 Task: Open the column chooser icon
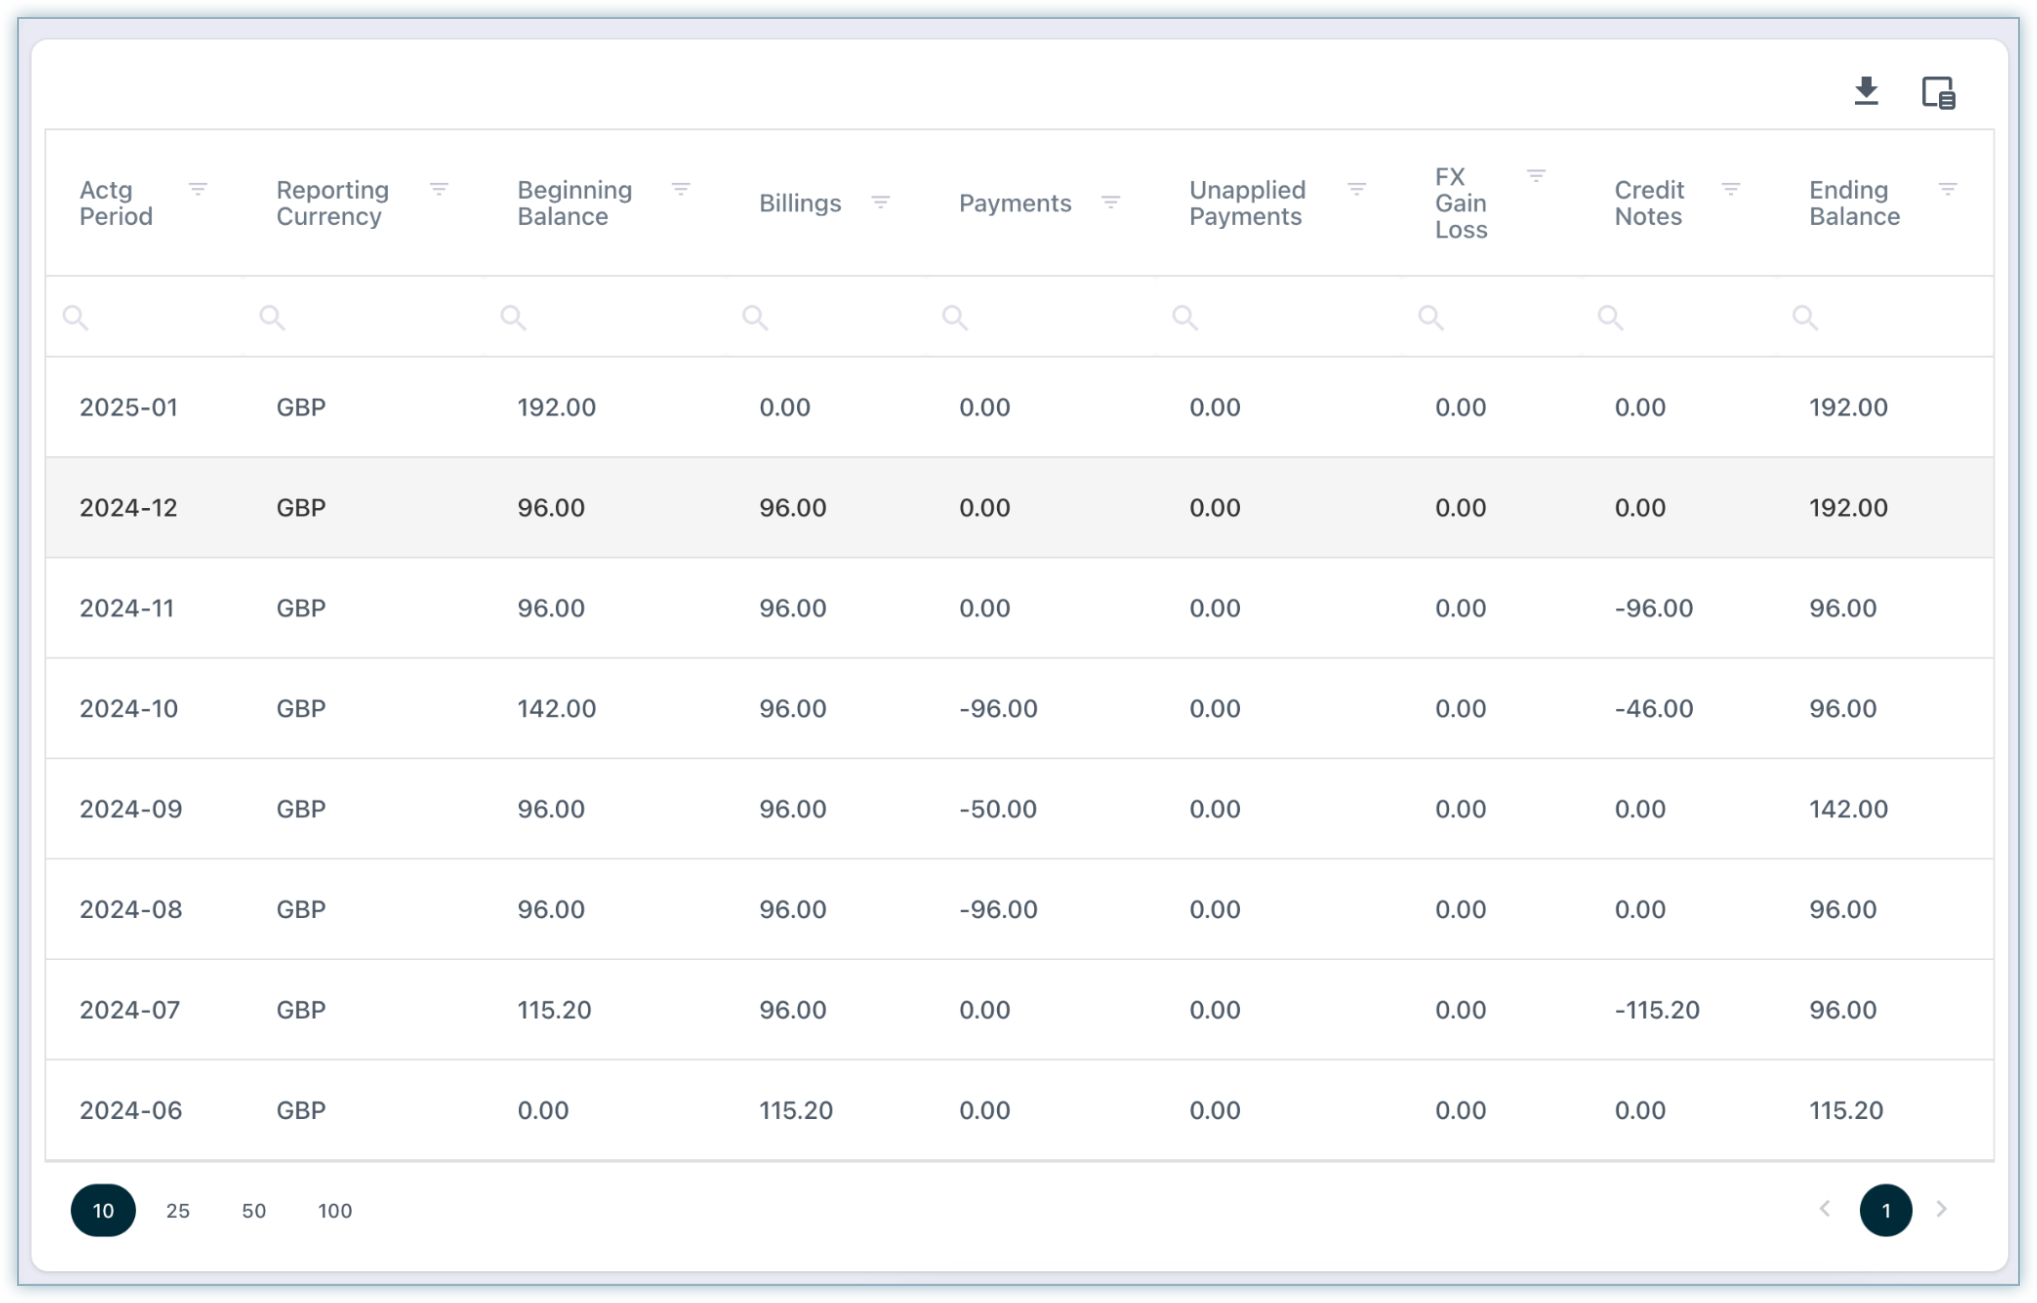pyautogui.click(x=1938, y=93)
